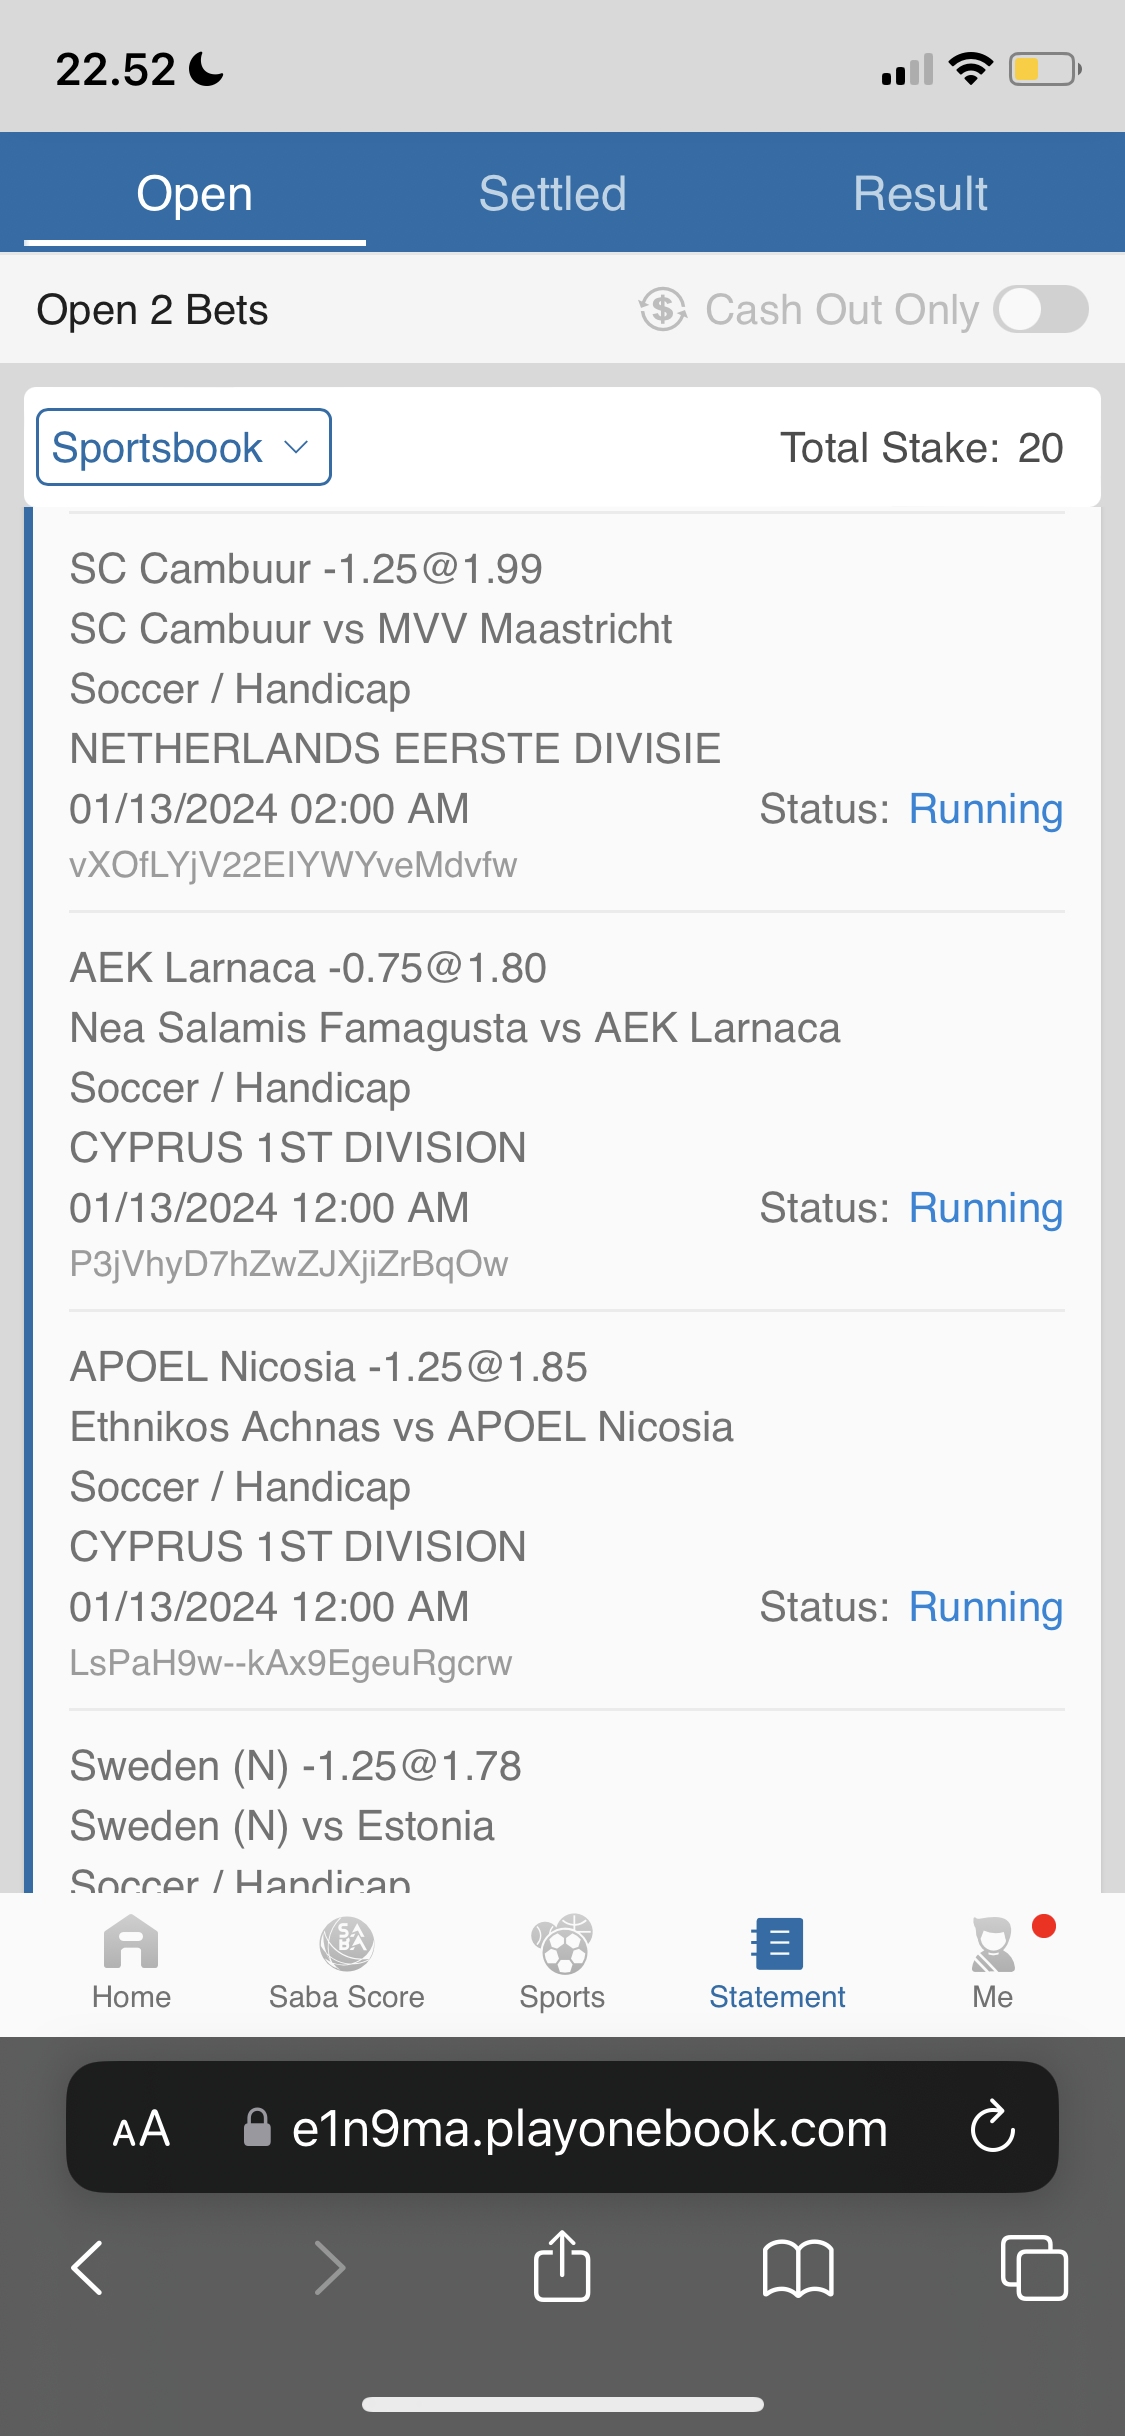Tap Running status of APOEL Nicosia bet
The image size is (1125, 2436).
pos(985,1607)
